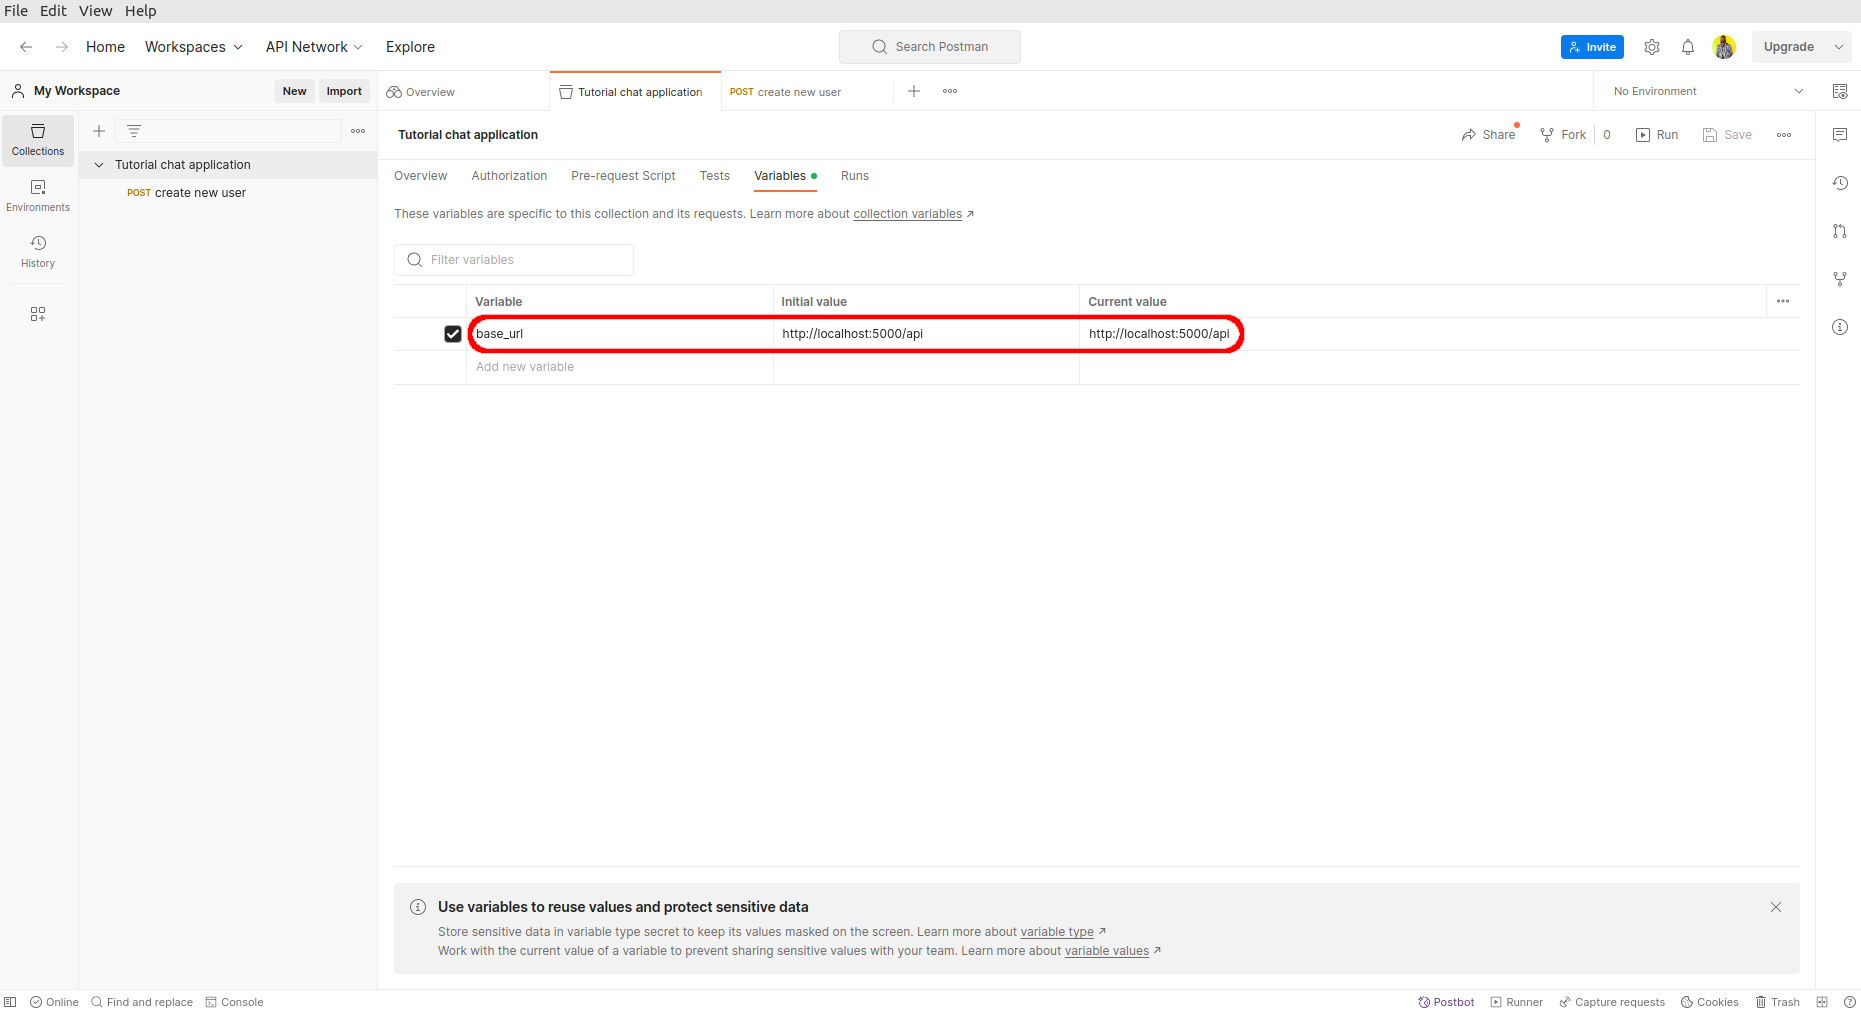Expand the Workspaces dropdown

[194, 47]
